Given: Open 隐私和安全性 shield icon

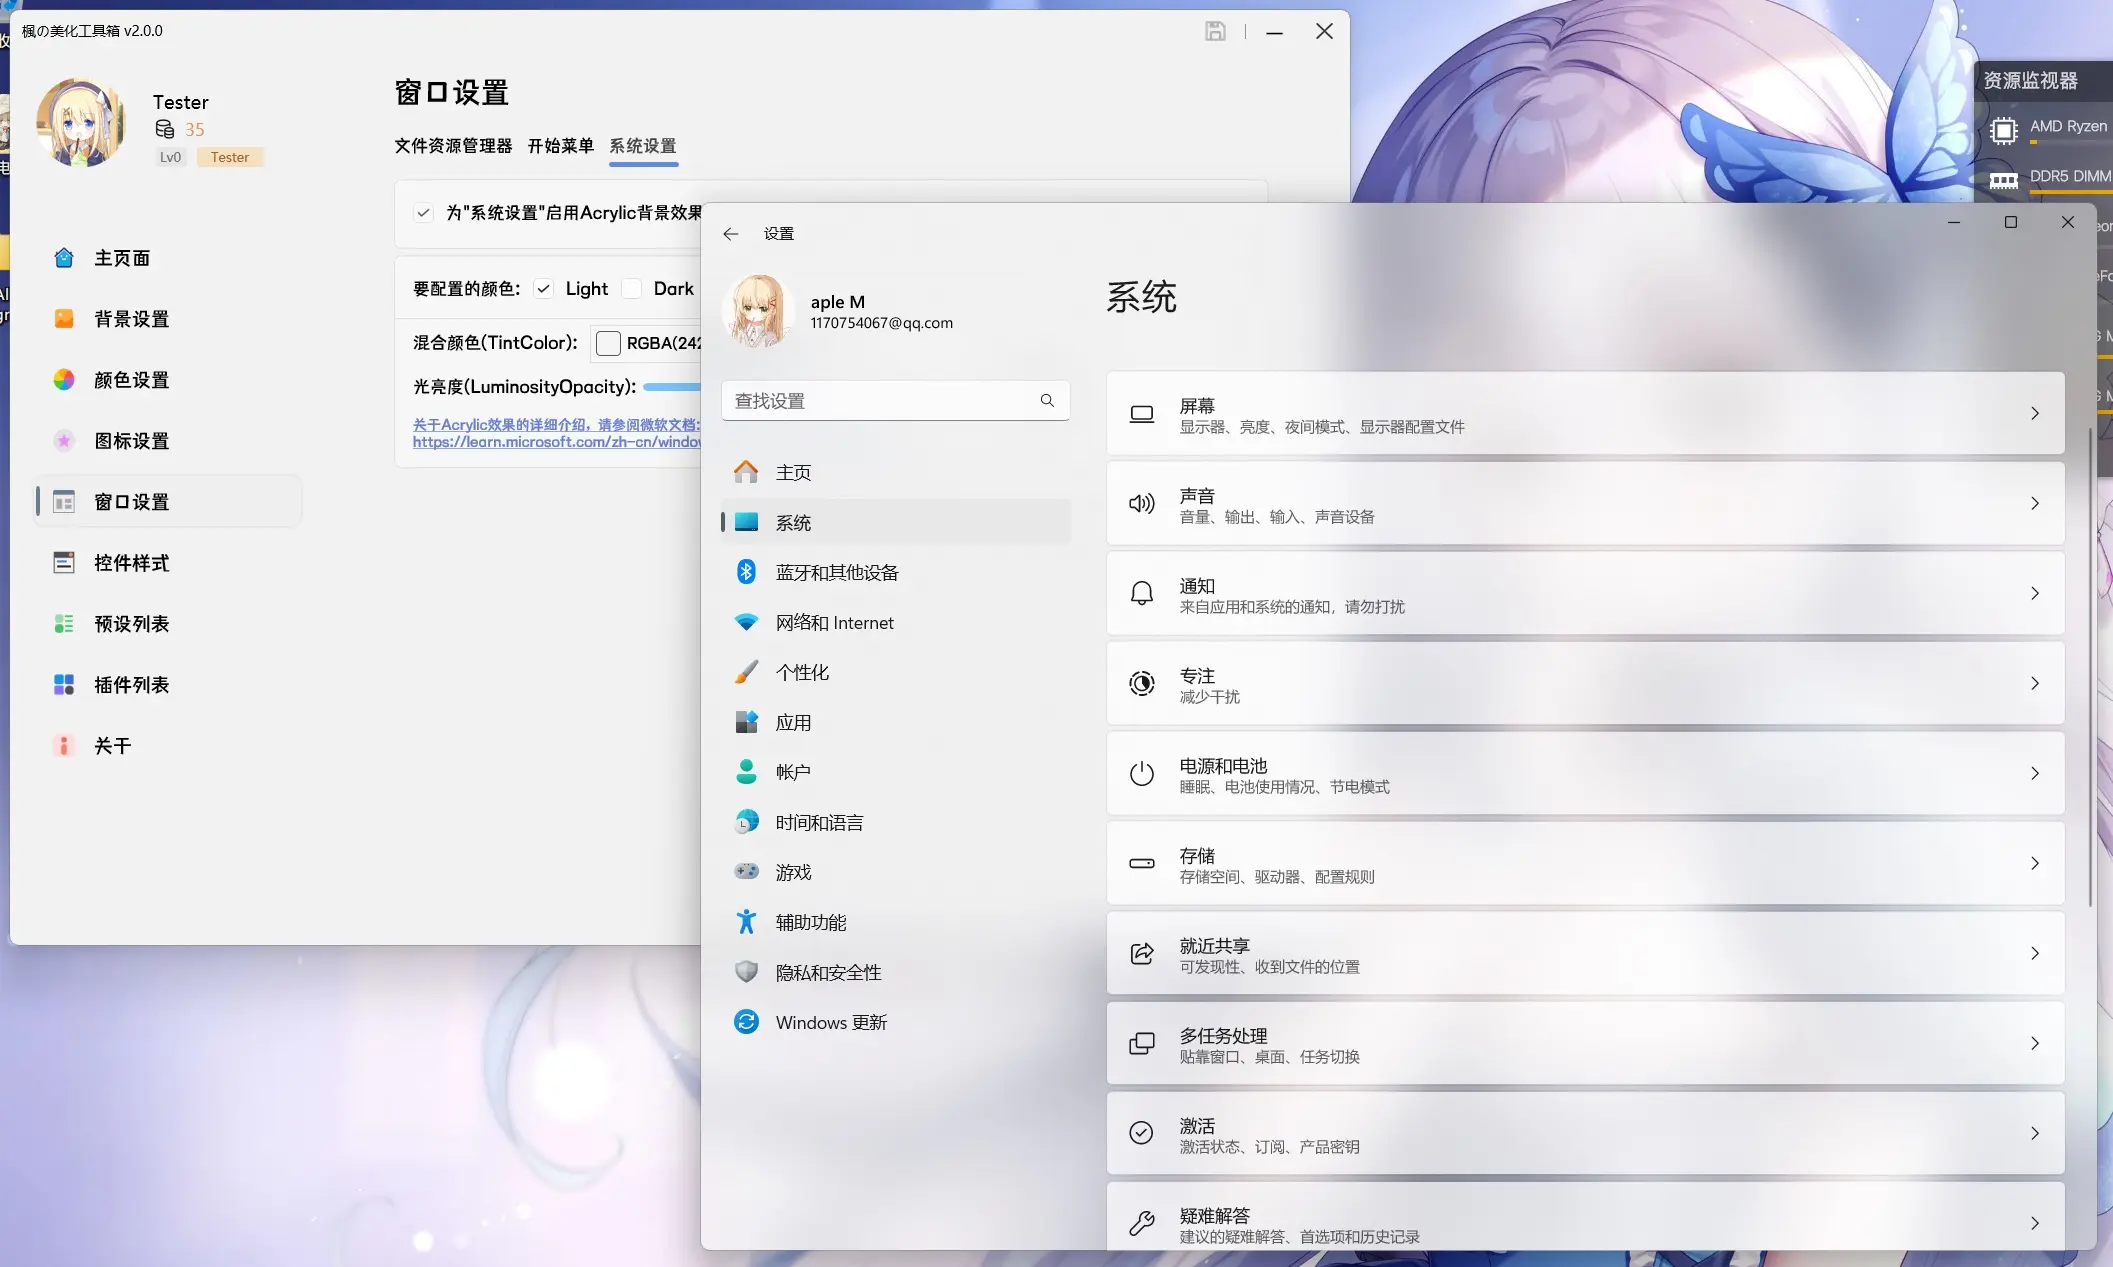Looking at the screenshot, I should click(746, 972).
